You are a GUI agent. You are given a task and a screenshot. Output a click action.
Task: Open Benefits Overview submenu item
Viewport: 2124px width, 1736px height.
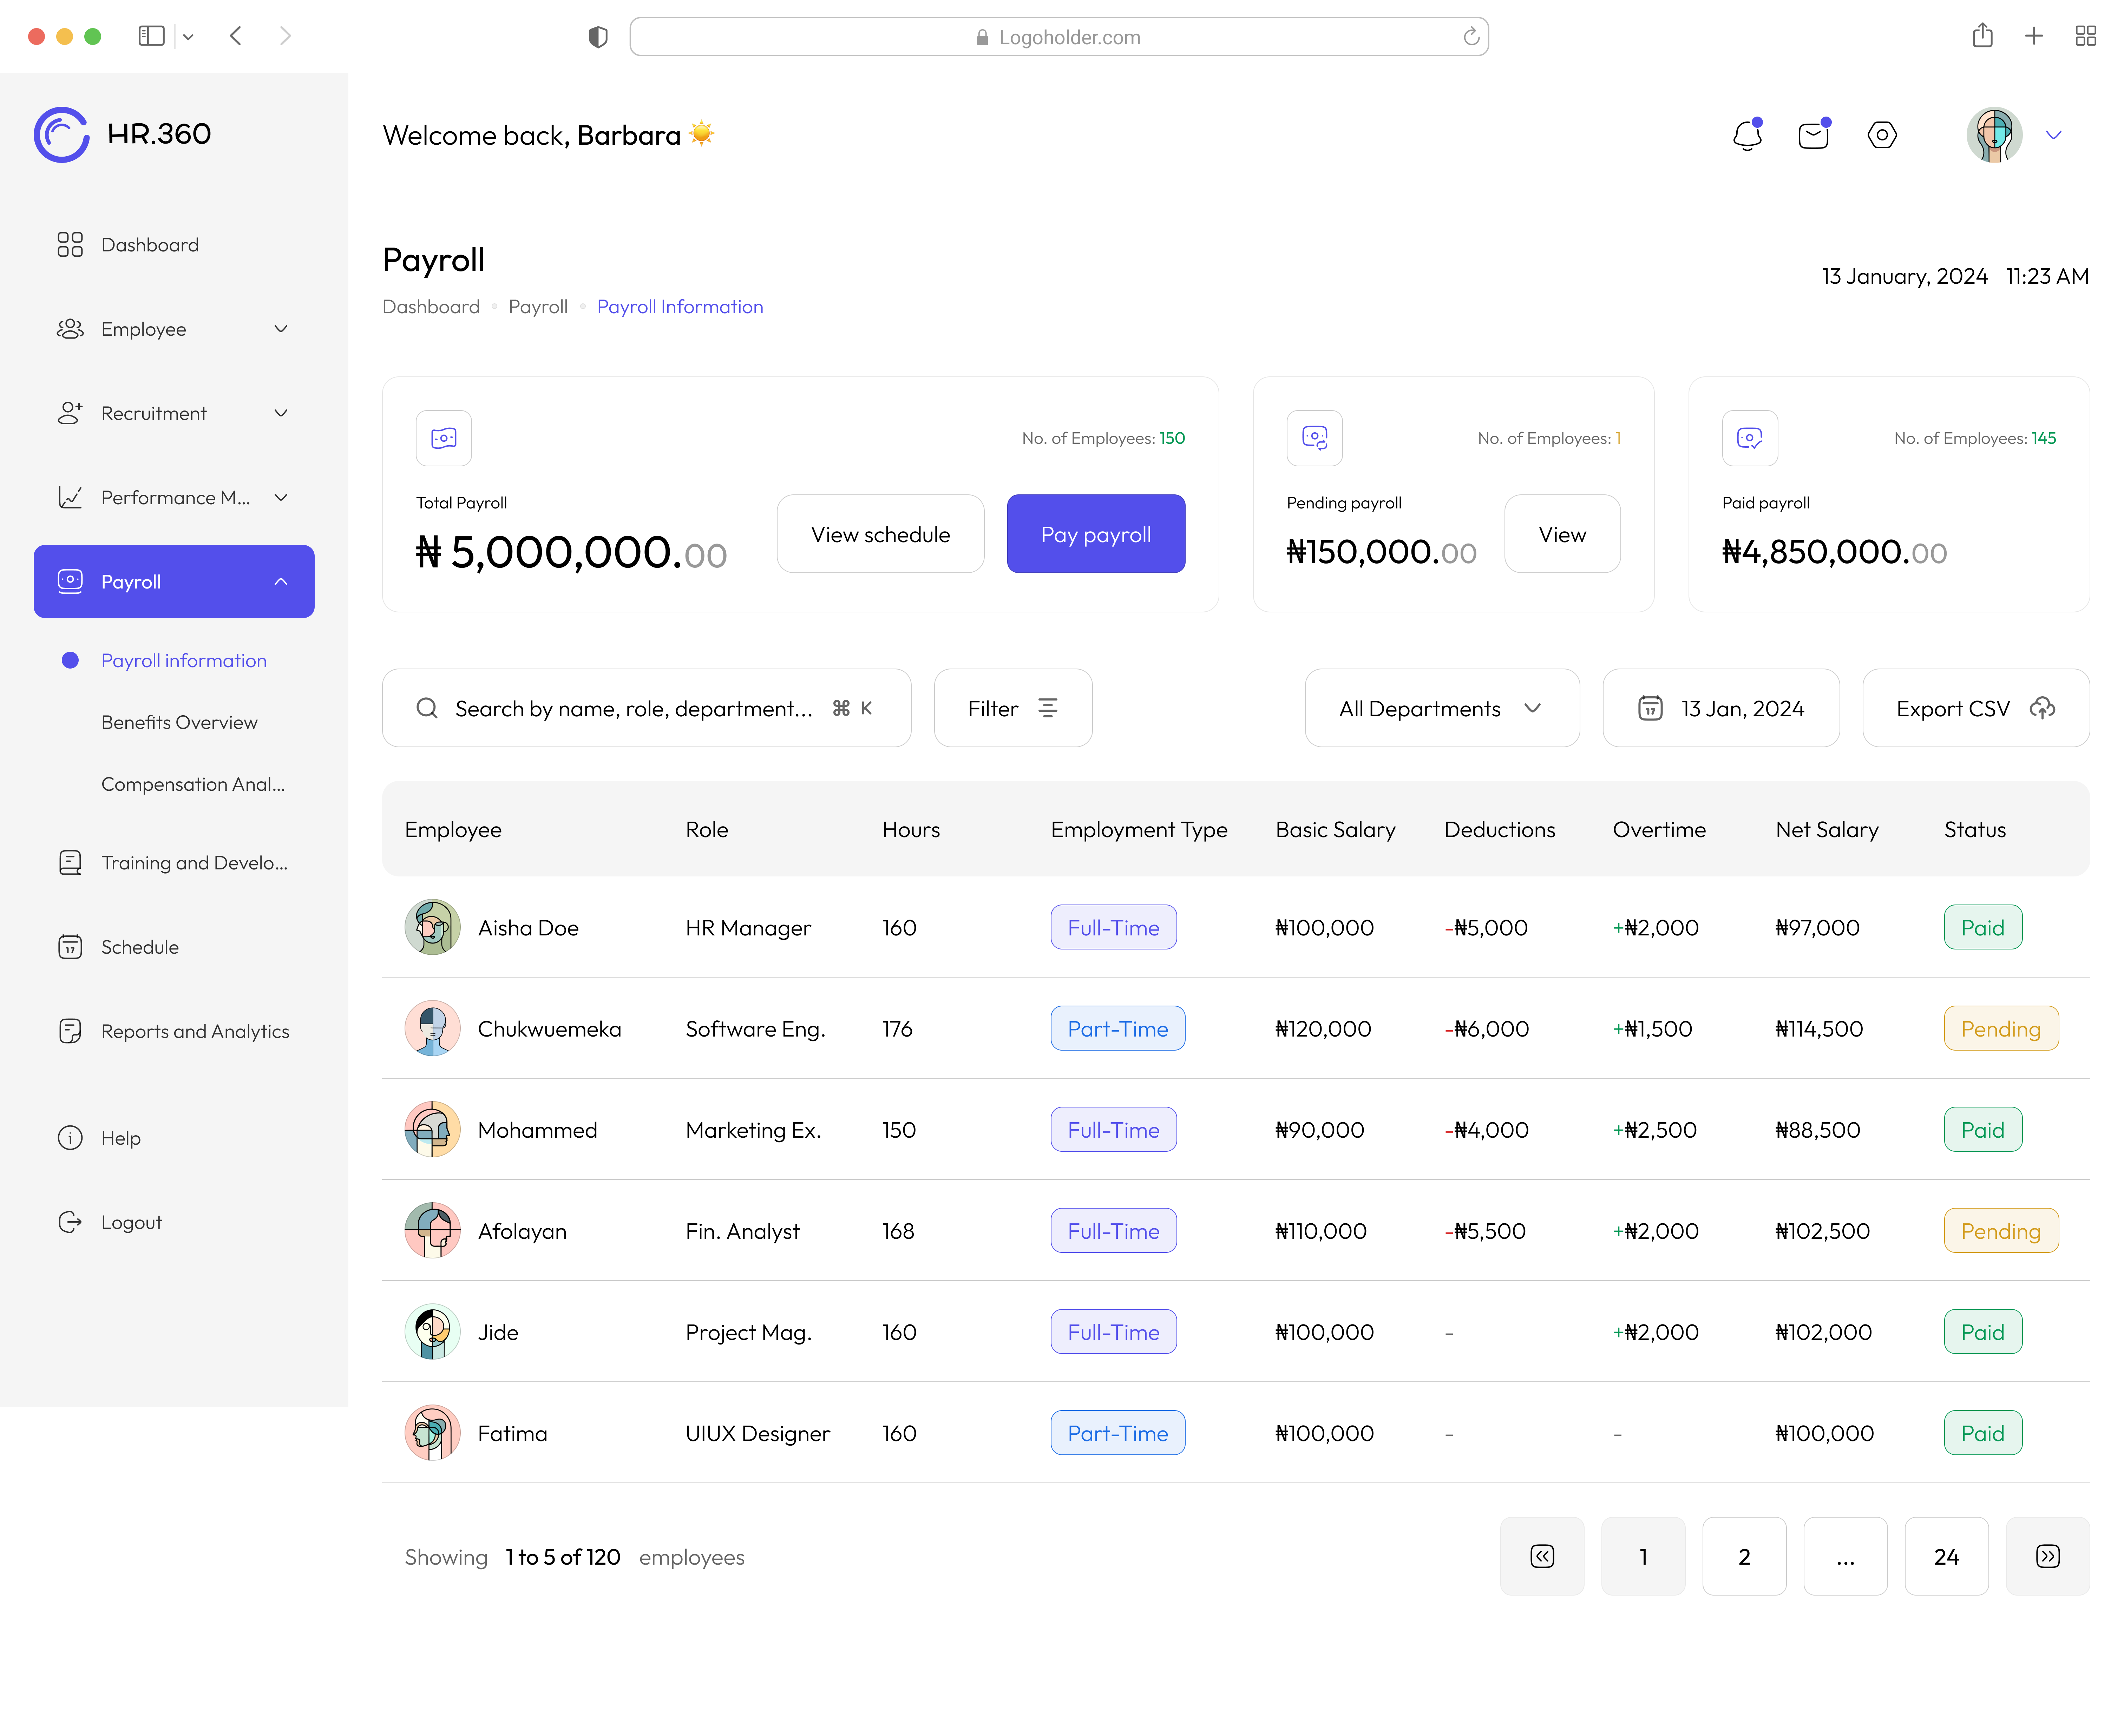pos(179,723)
